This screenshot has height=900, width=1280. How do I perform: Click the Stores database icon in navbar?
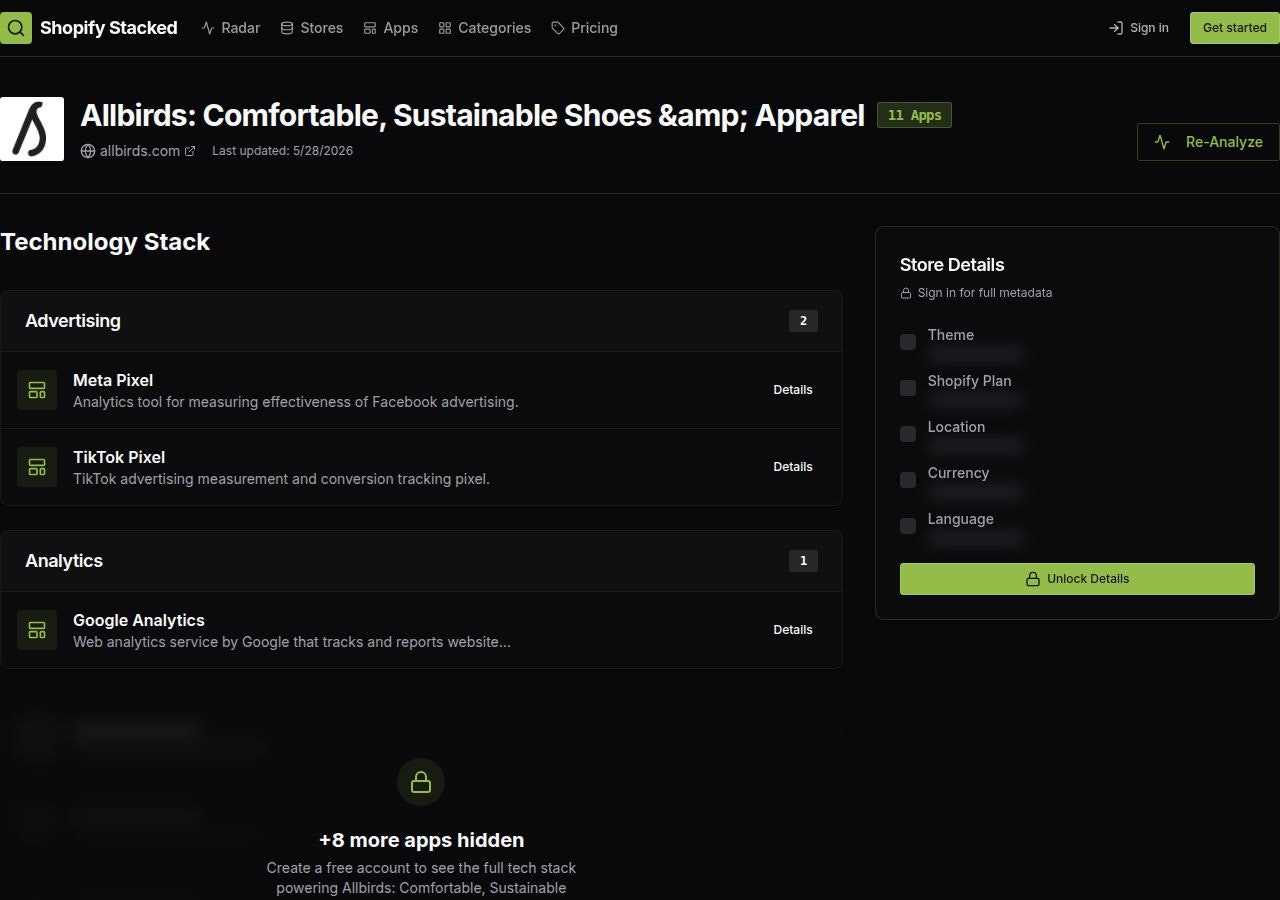pyautogui.click(x=287, y=28)
